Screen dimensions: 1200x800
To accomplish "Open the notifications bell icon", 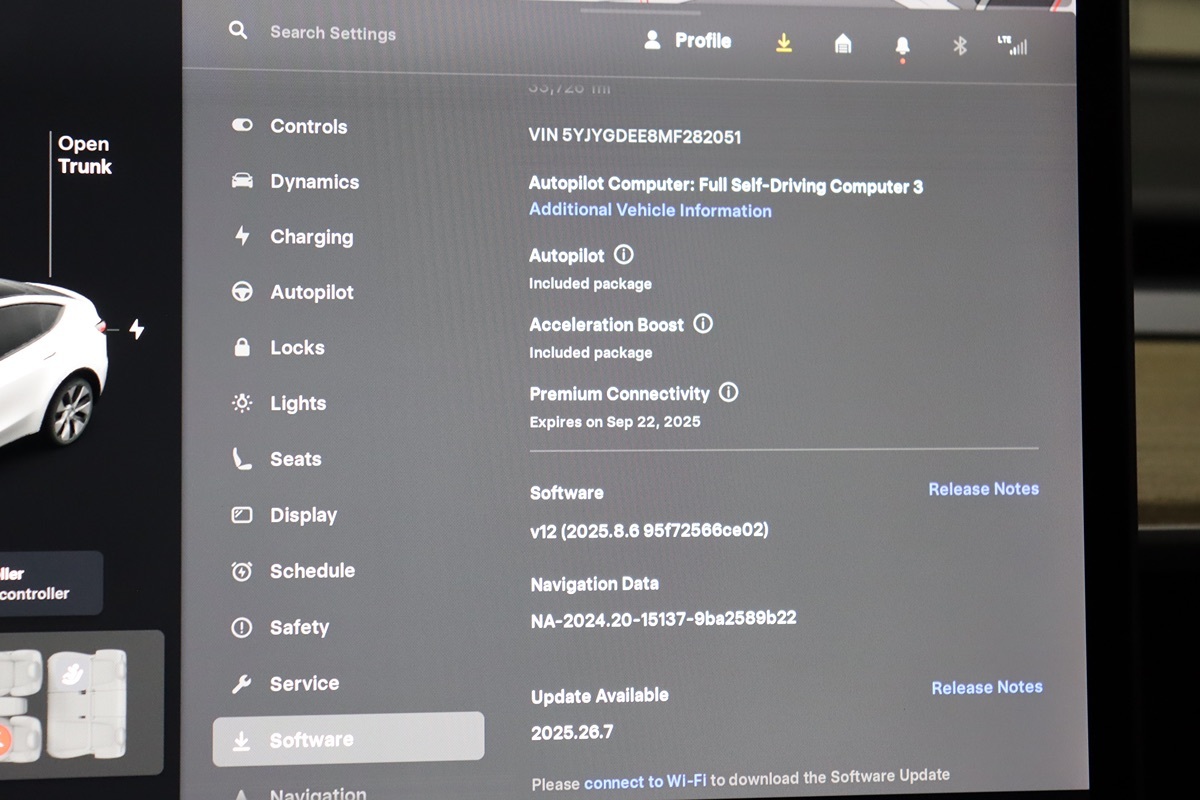I will click(x=902, y=46).
